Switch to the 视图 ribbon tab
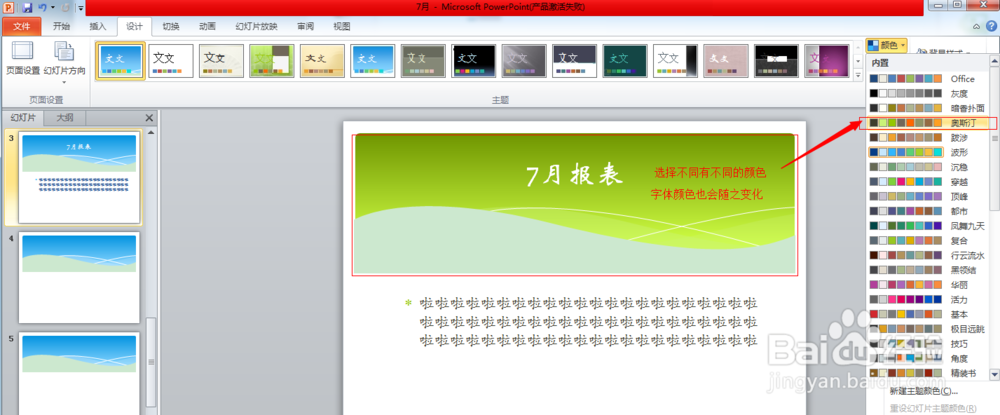The height and width of the screenshot is (415, 1000). 342,27
